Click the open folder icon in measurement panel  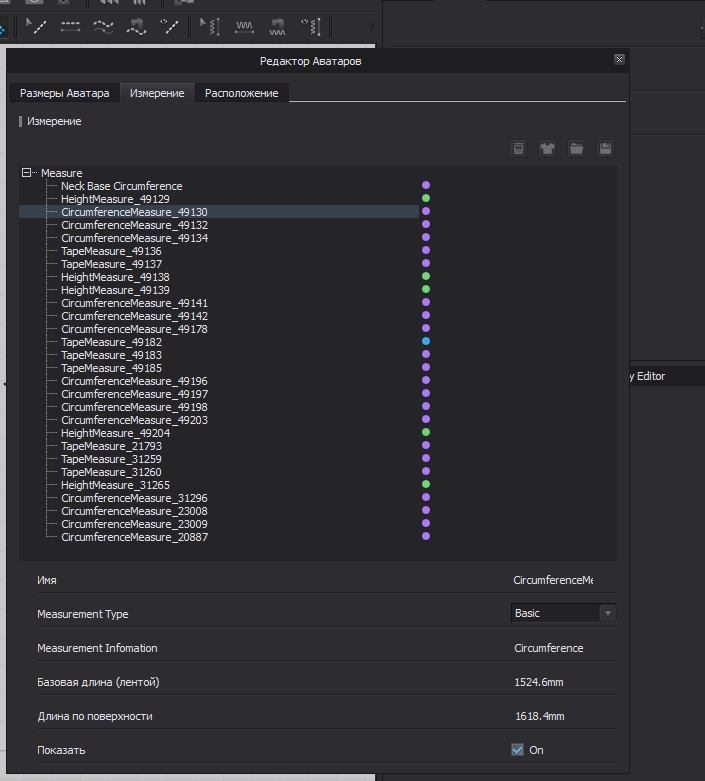[x=576, y=149]
